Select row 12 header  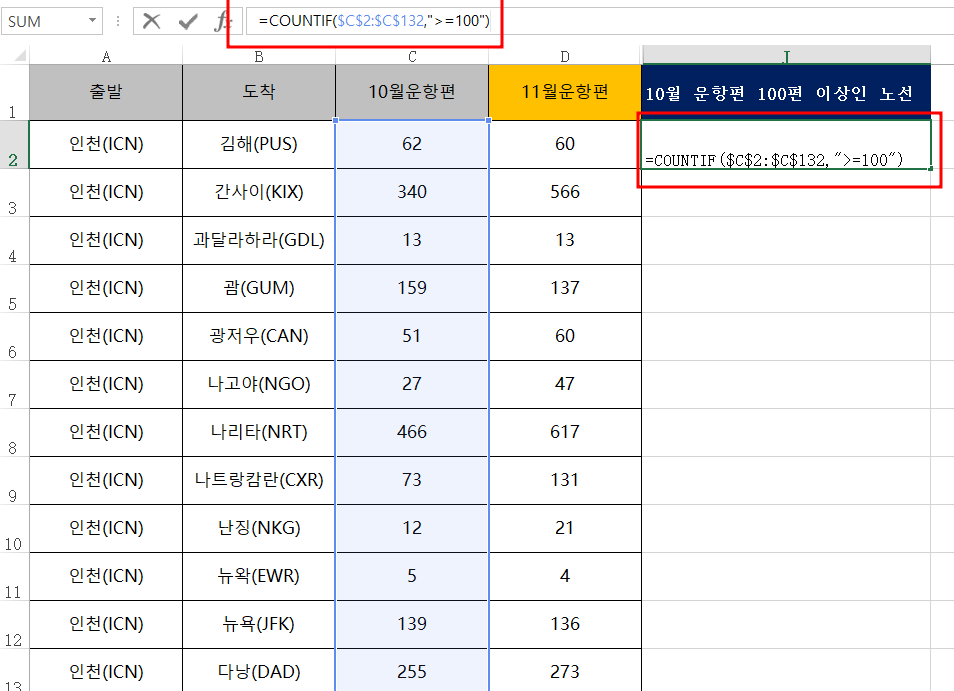pos(13,625)
